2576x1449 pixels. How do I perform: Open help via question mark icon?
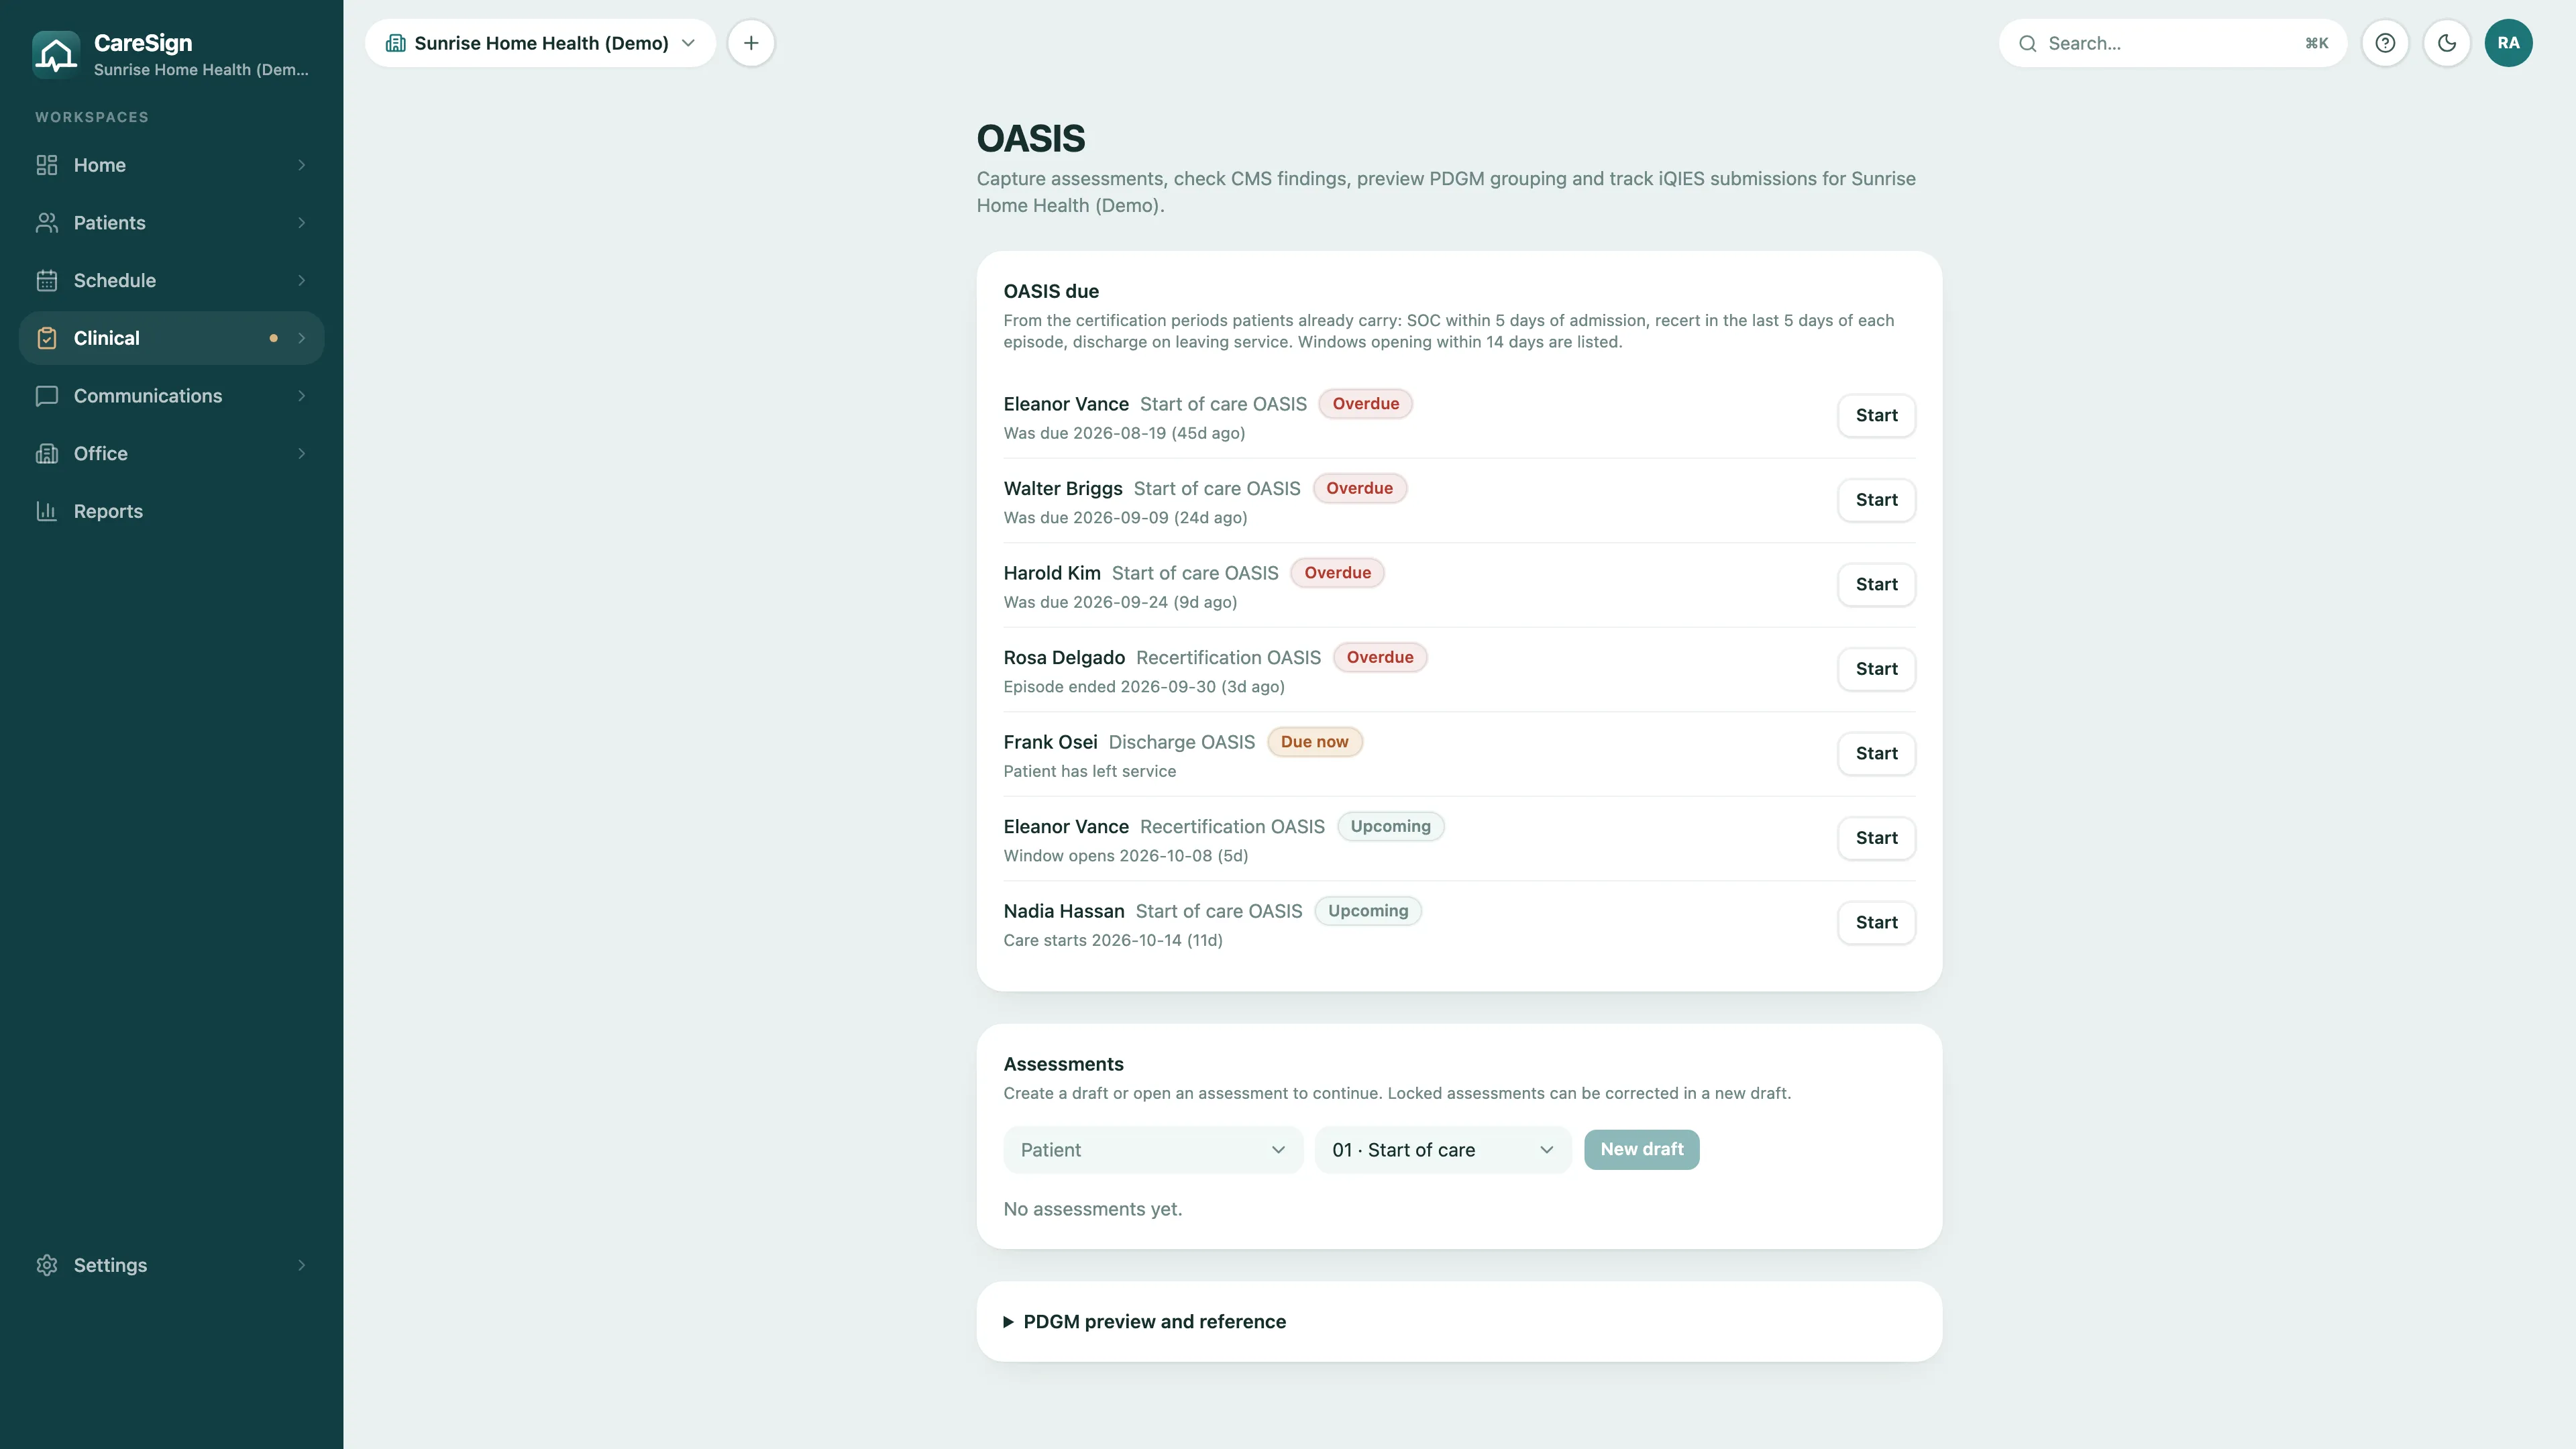click(x=2385, y=43)
